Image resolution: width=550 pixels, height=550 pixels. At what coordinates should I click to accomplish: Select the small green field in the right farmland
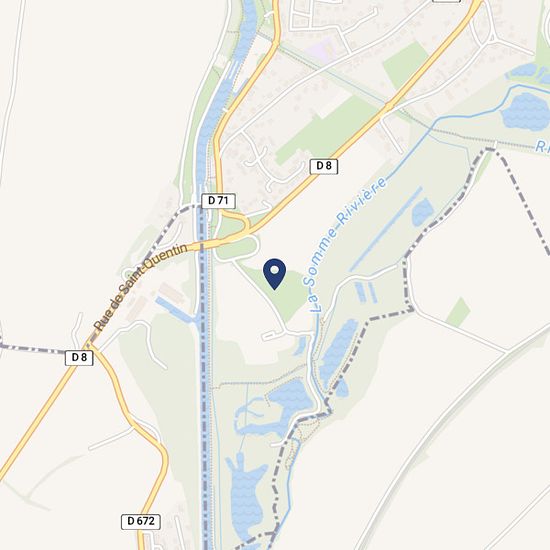[458, 312]
